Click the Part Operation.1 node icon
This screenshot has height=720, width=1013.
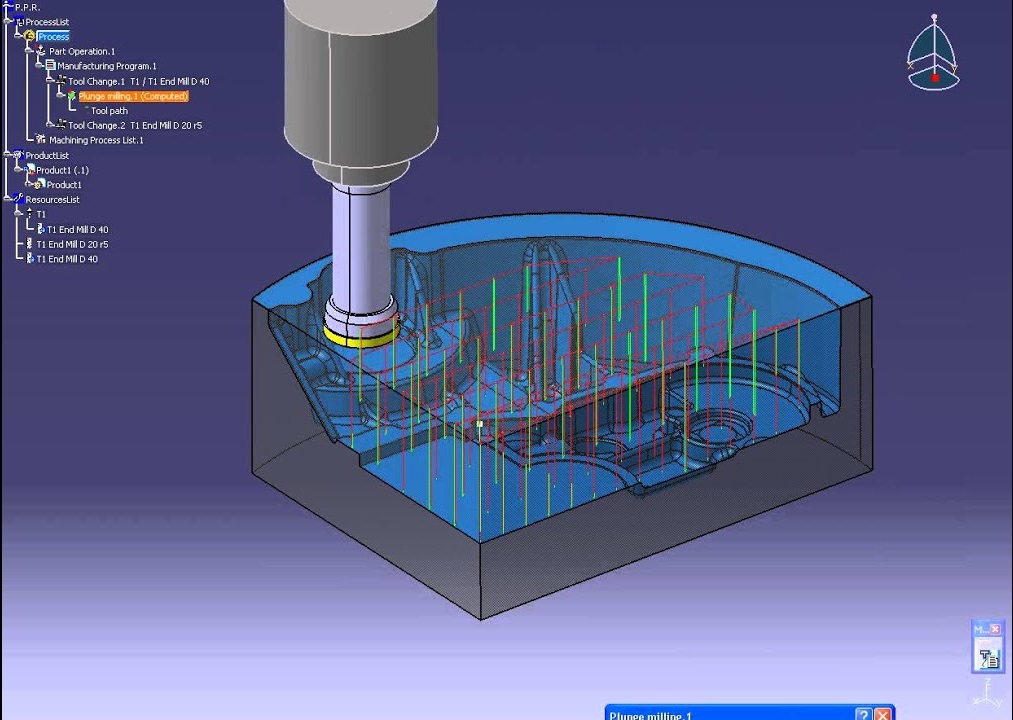pos(41,51)
